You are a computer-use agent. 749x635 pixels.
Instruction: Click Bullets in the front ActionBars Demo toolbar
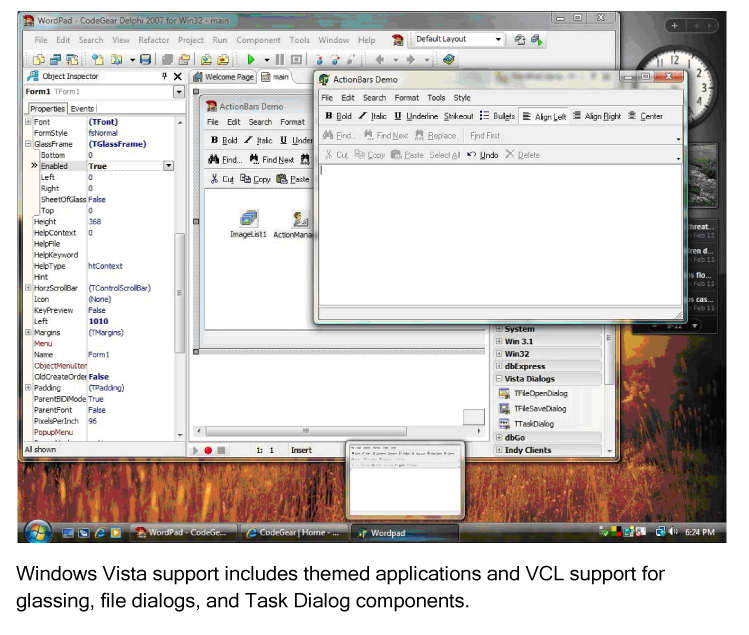[497, 116]
